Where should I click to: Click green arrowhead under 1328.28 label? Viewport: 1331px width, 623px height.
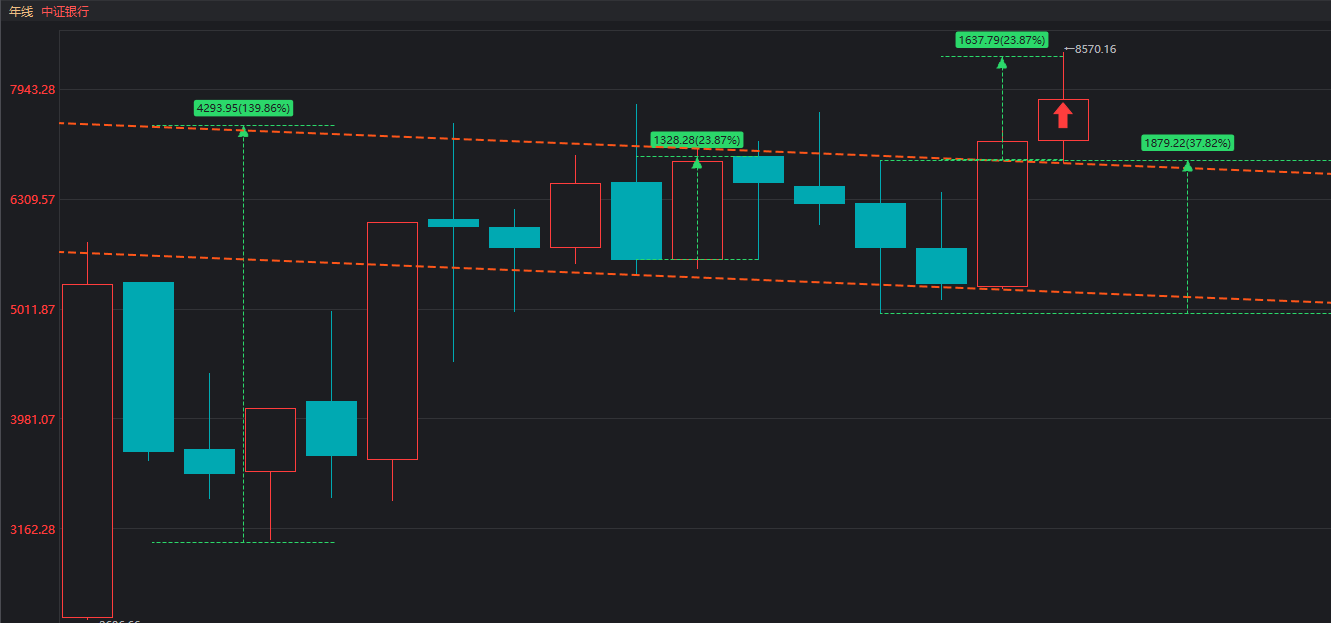pyautogui.click(x=697, y=163)
